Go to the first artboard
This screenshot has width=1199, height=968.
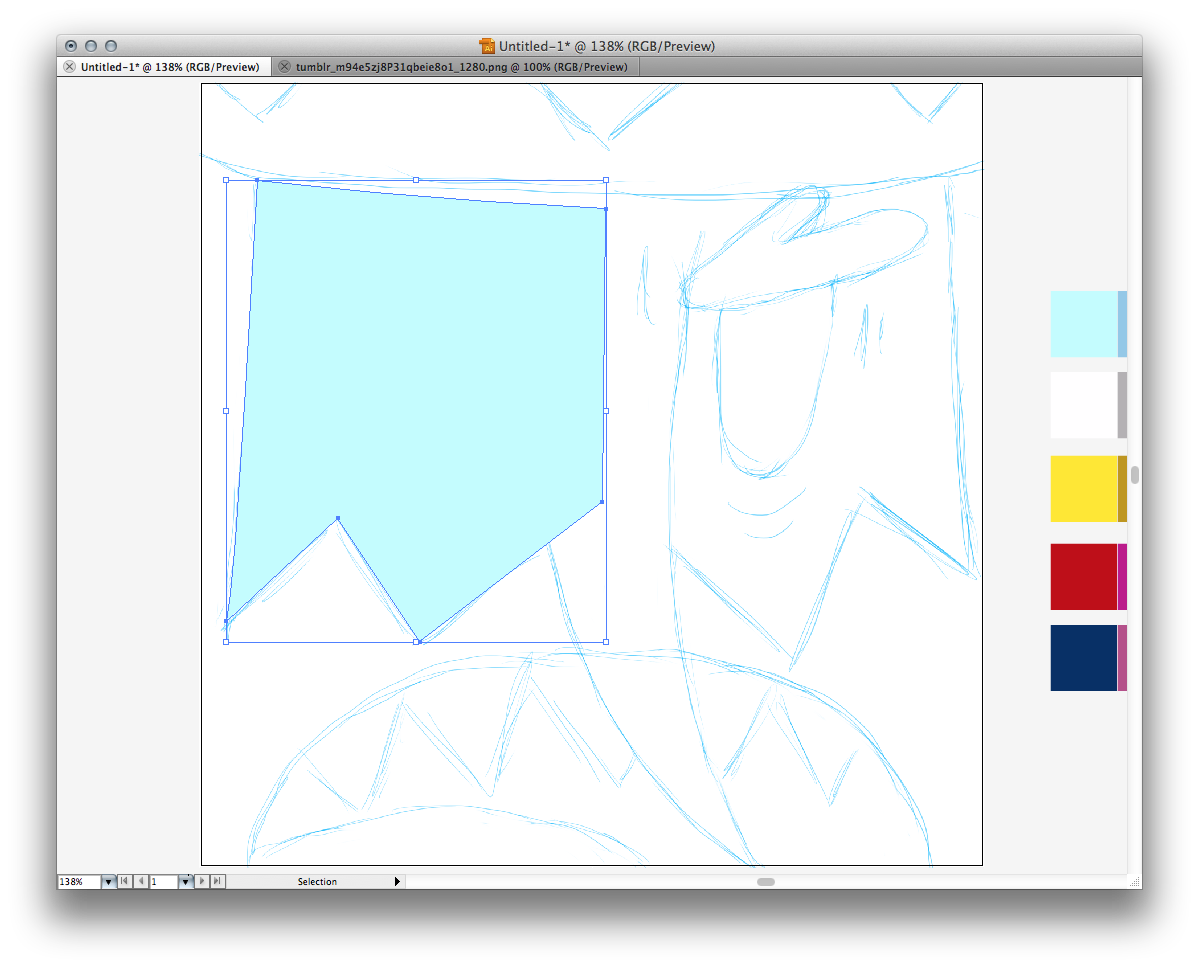pos(124,881)
